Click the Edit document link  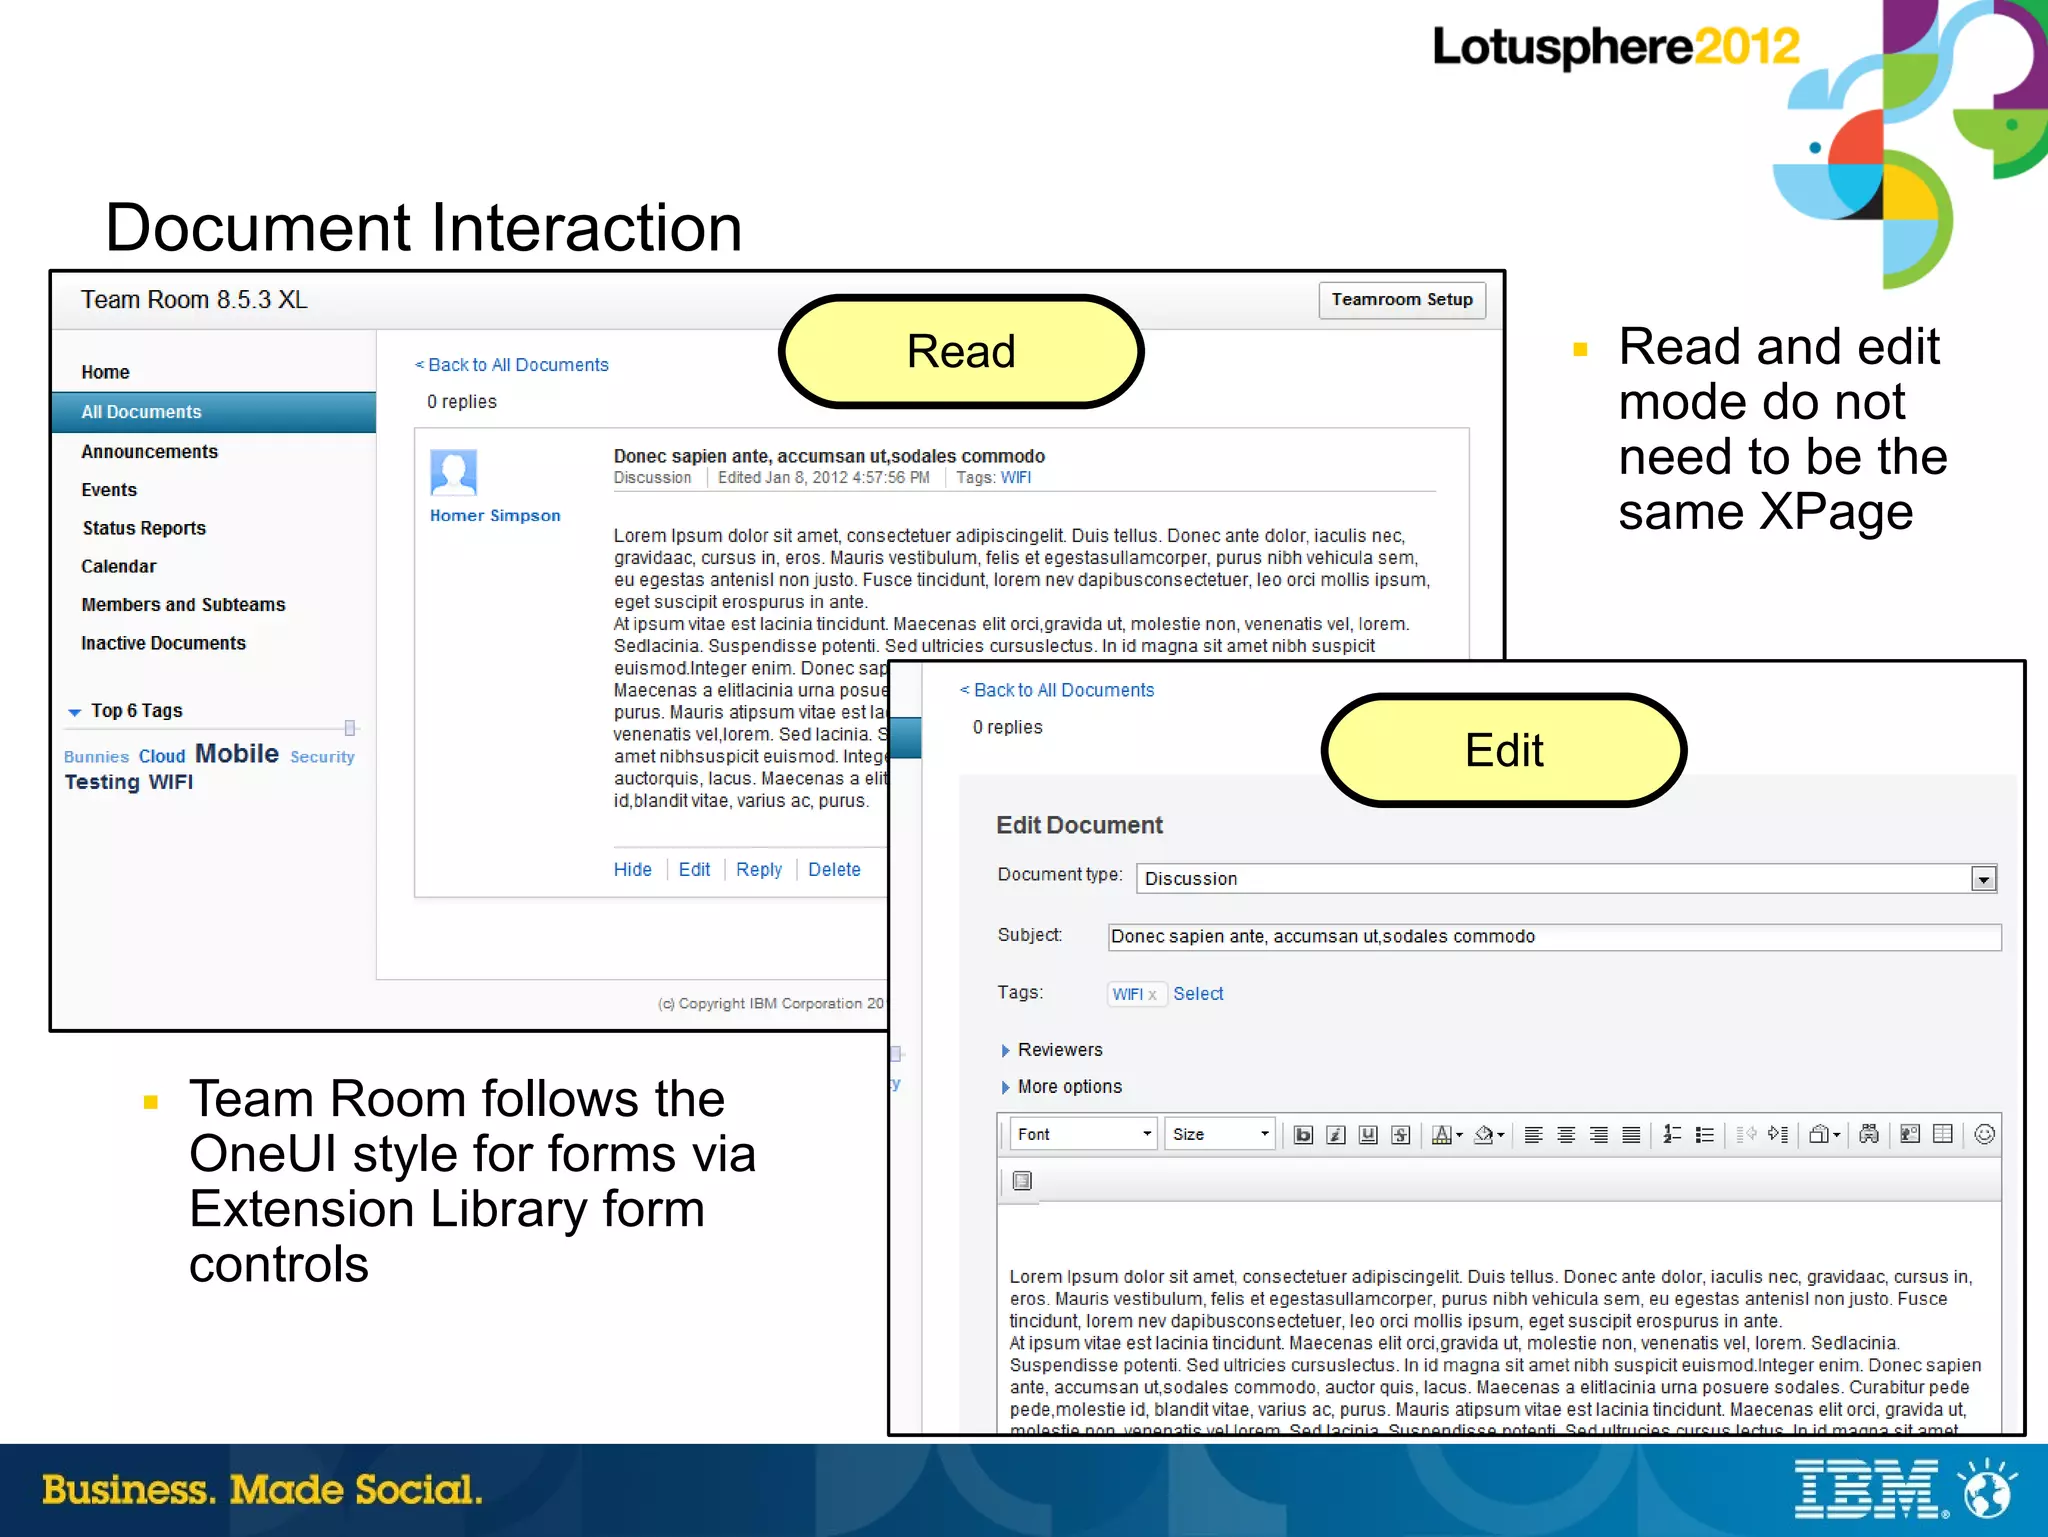point(694,870)
